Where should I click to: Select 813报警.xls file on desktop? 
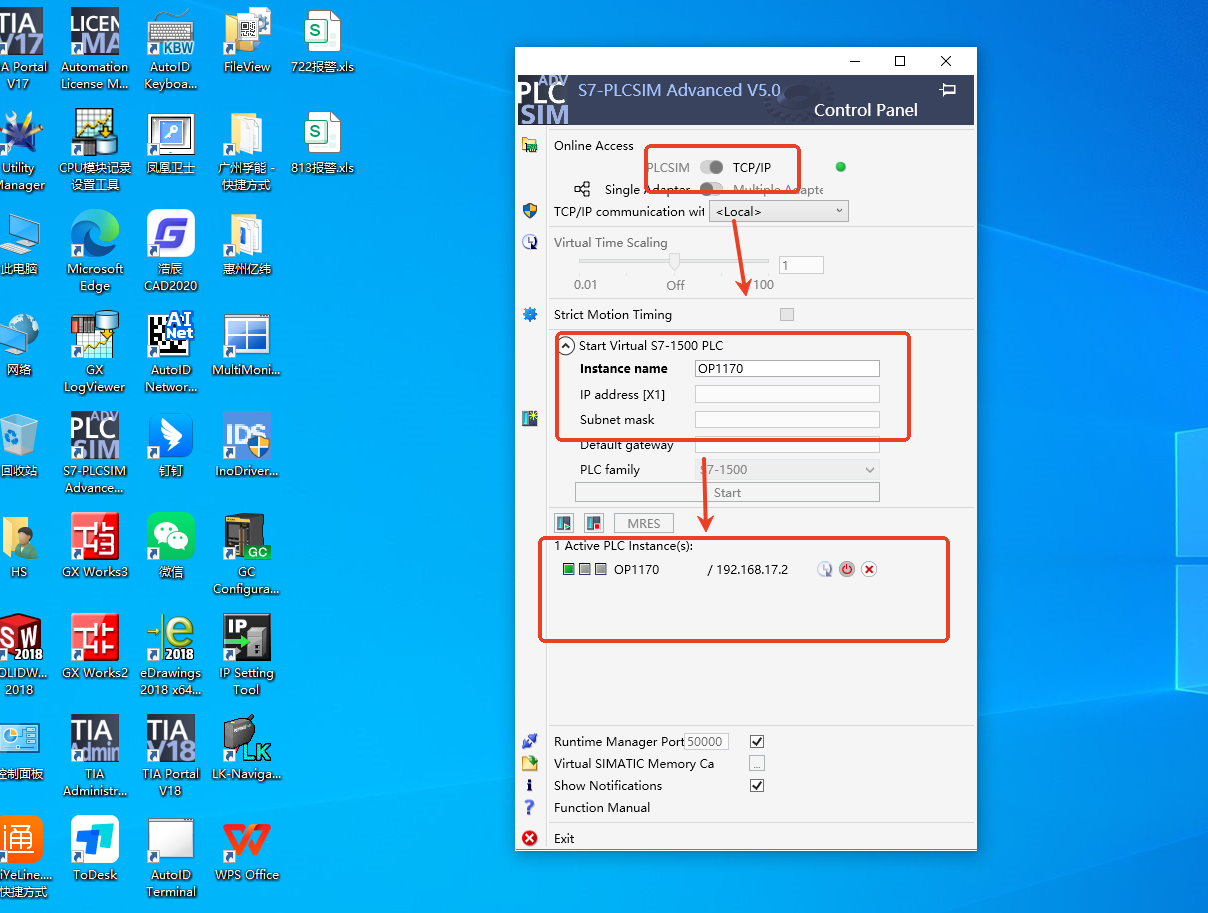[323, 141]
